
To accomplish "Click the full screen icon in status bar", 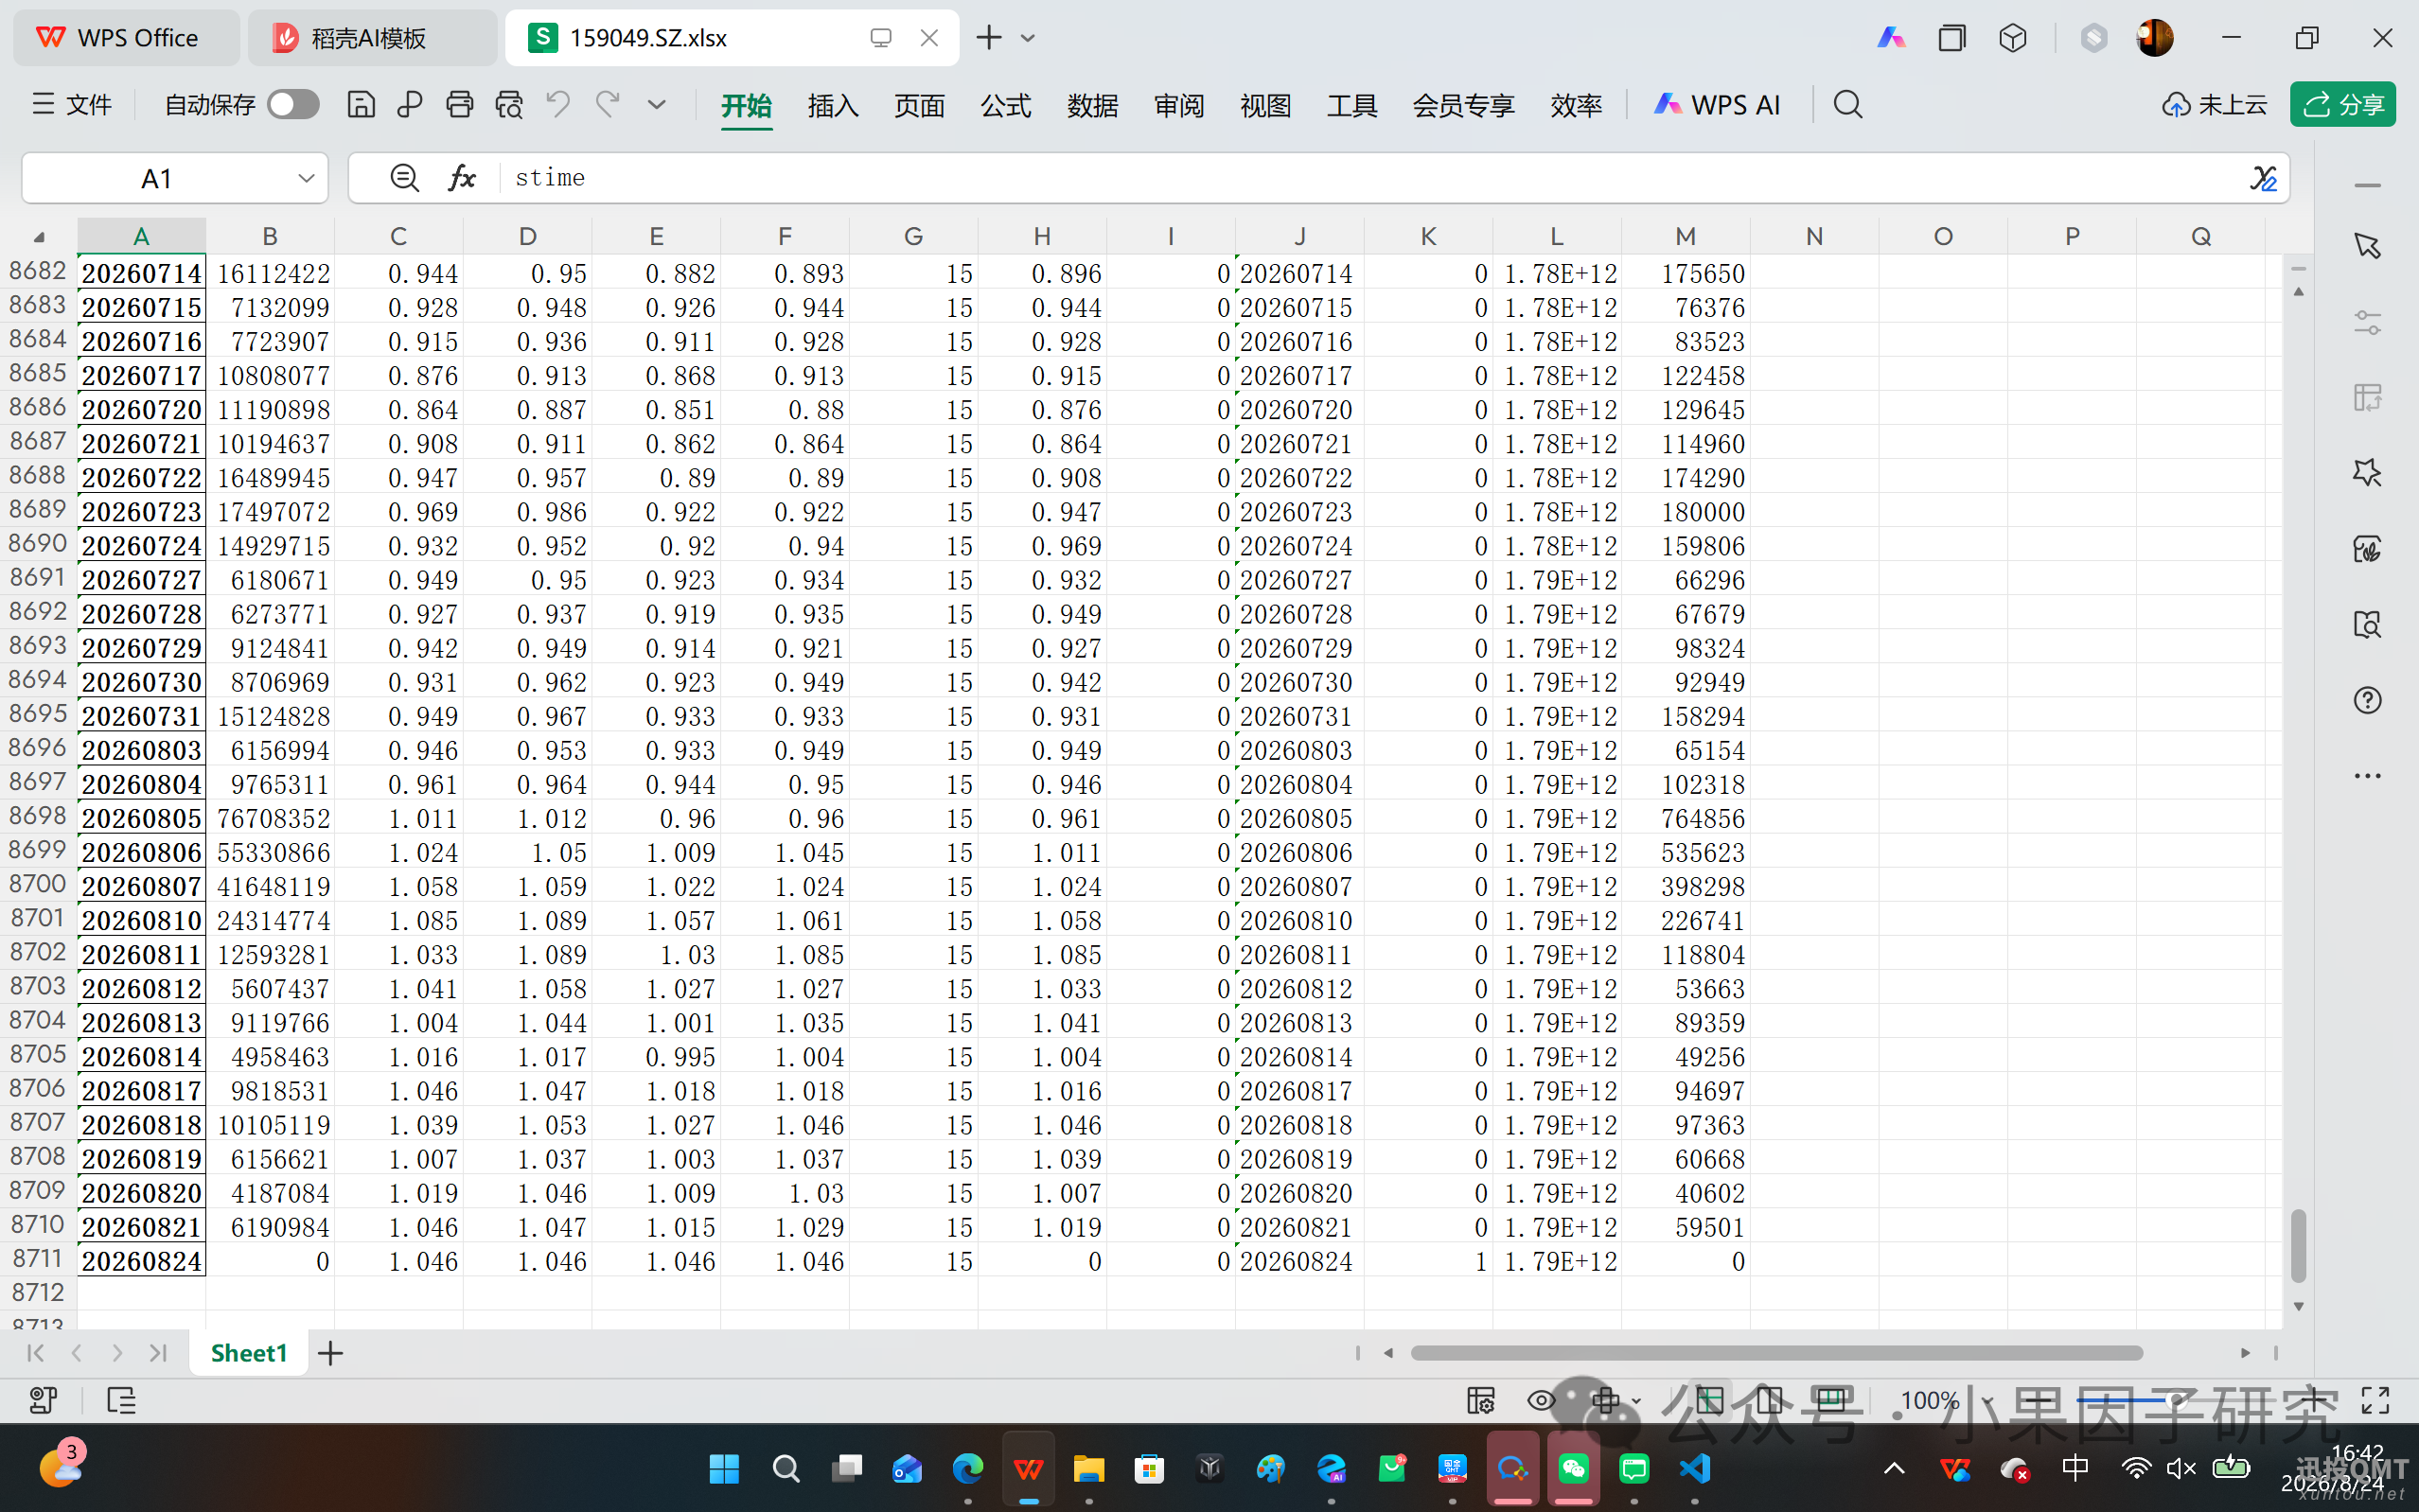I will (2375, 1400).
